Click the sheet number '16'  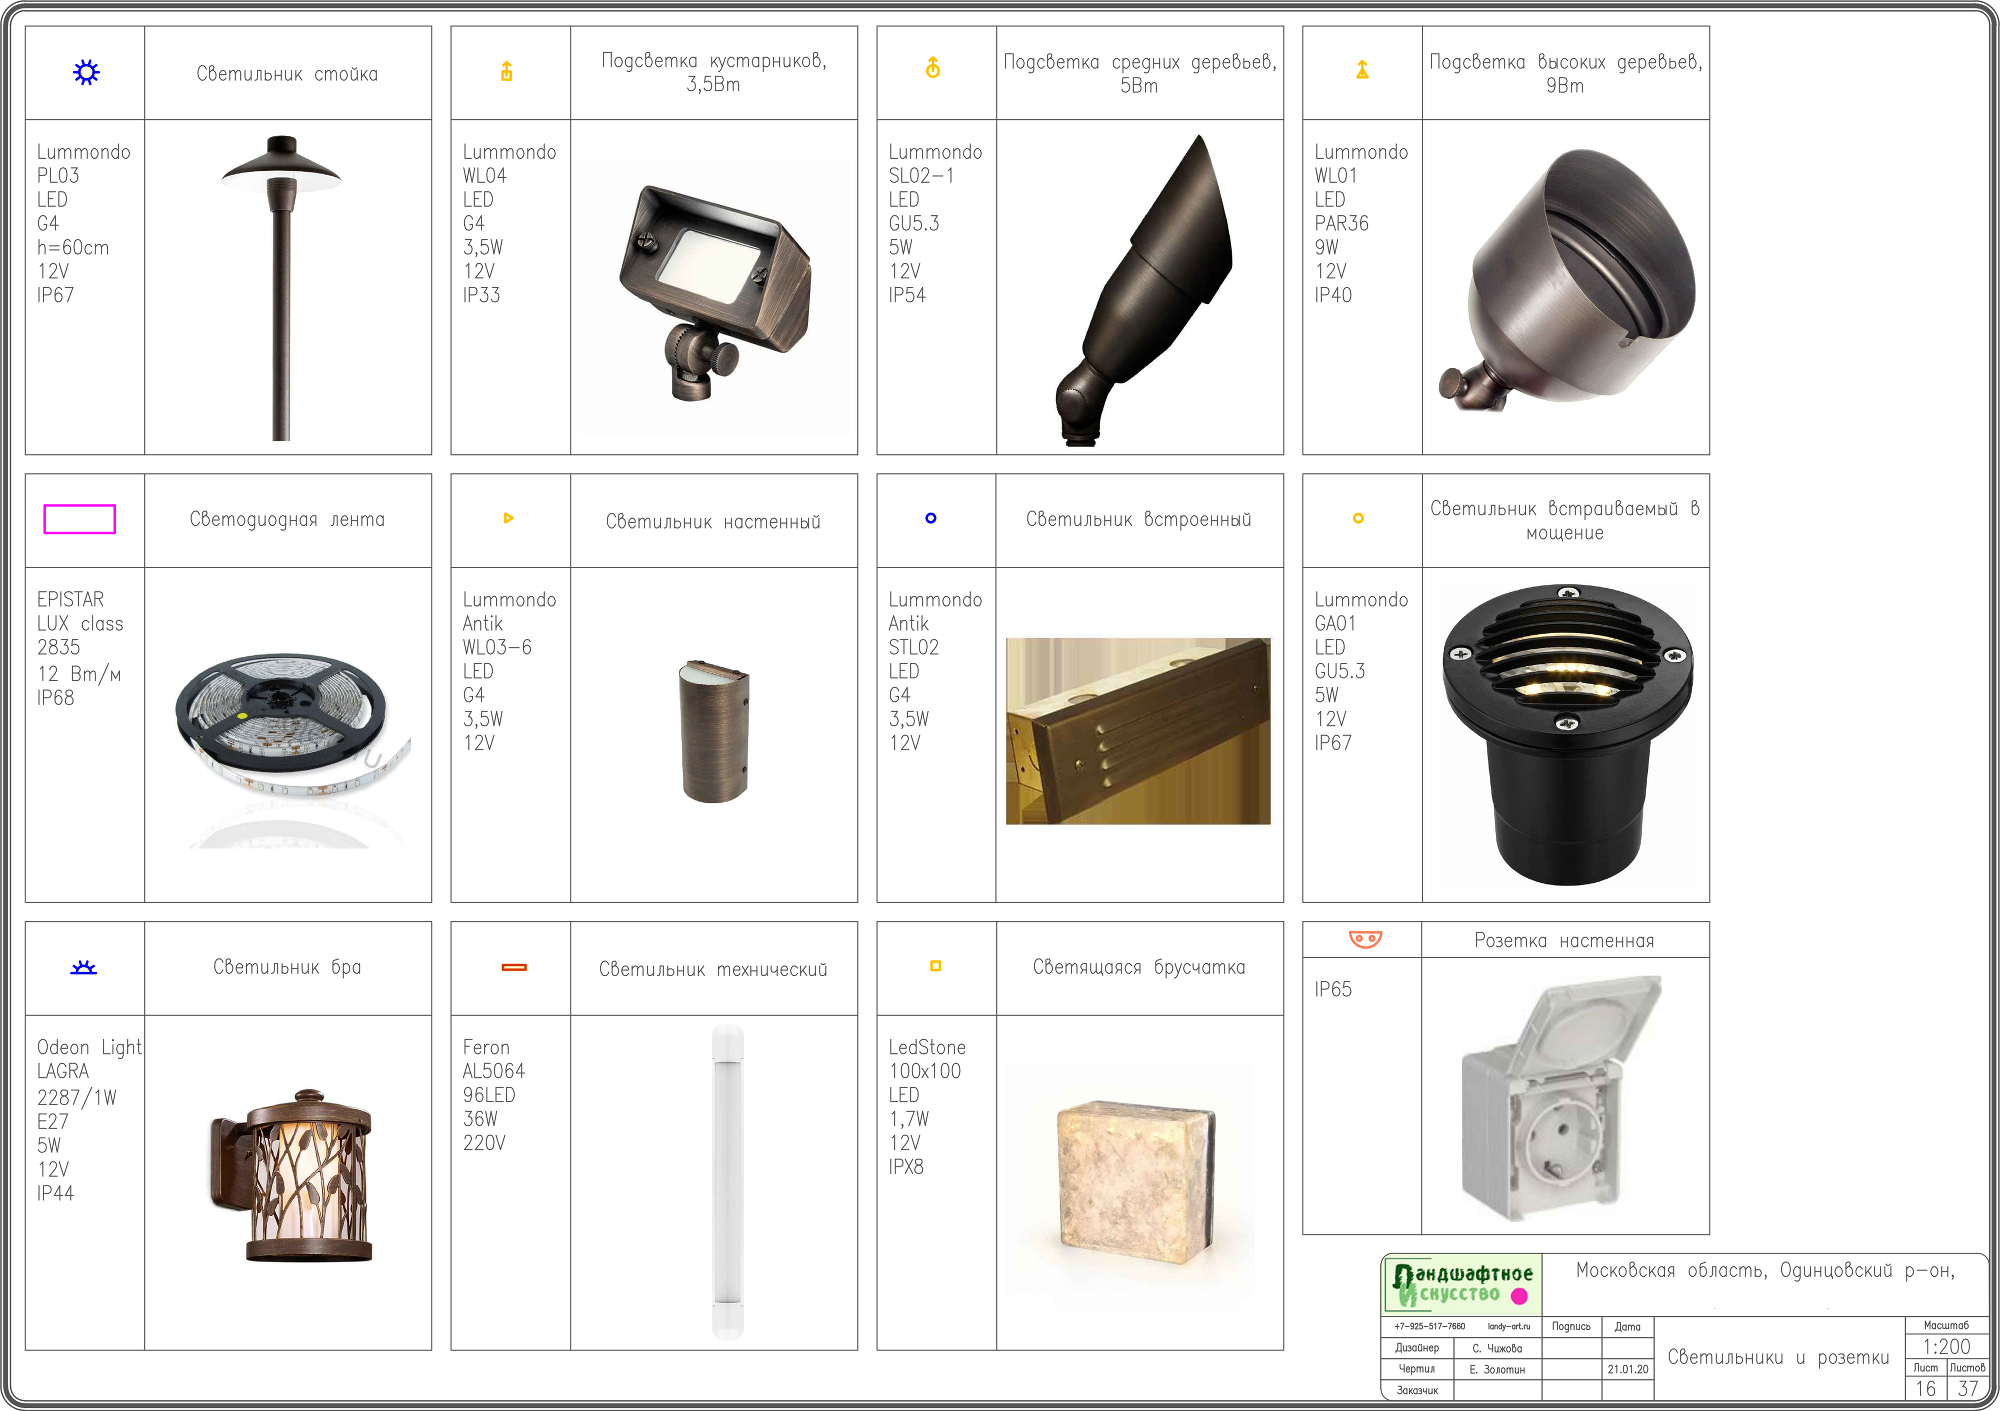pyautogui.click(x=1925, y=1388)
